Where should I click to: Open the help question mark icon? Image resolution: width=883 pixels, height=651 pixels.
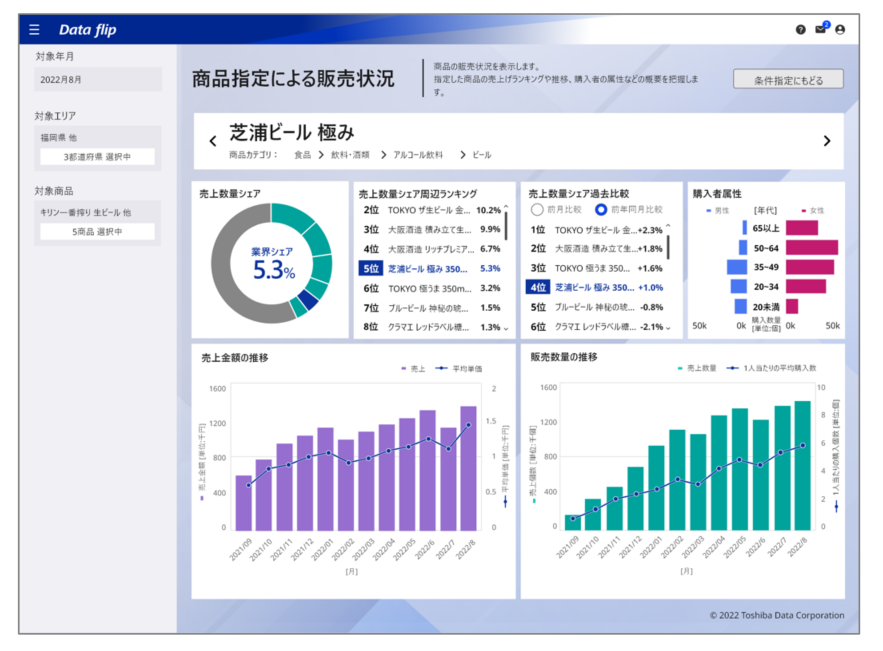point(800,30)
